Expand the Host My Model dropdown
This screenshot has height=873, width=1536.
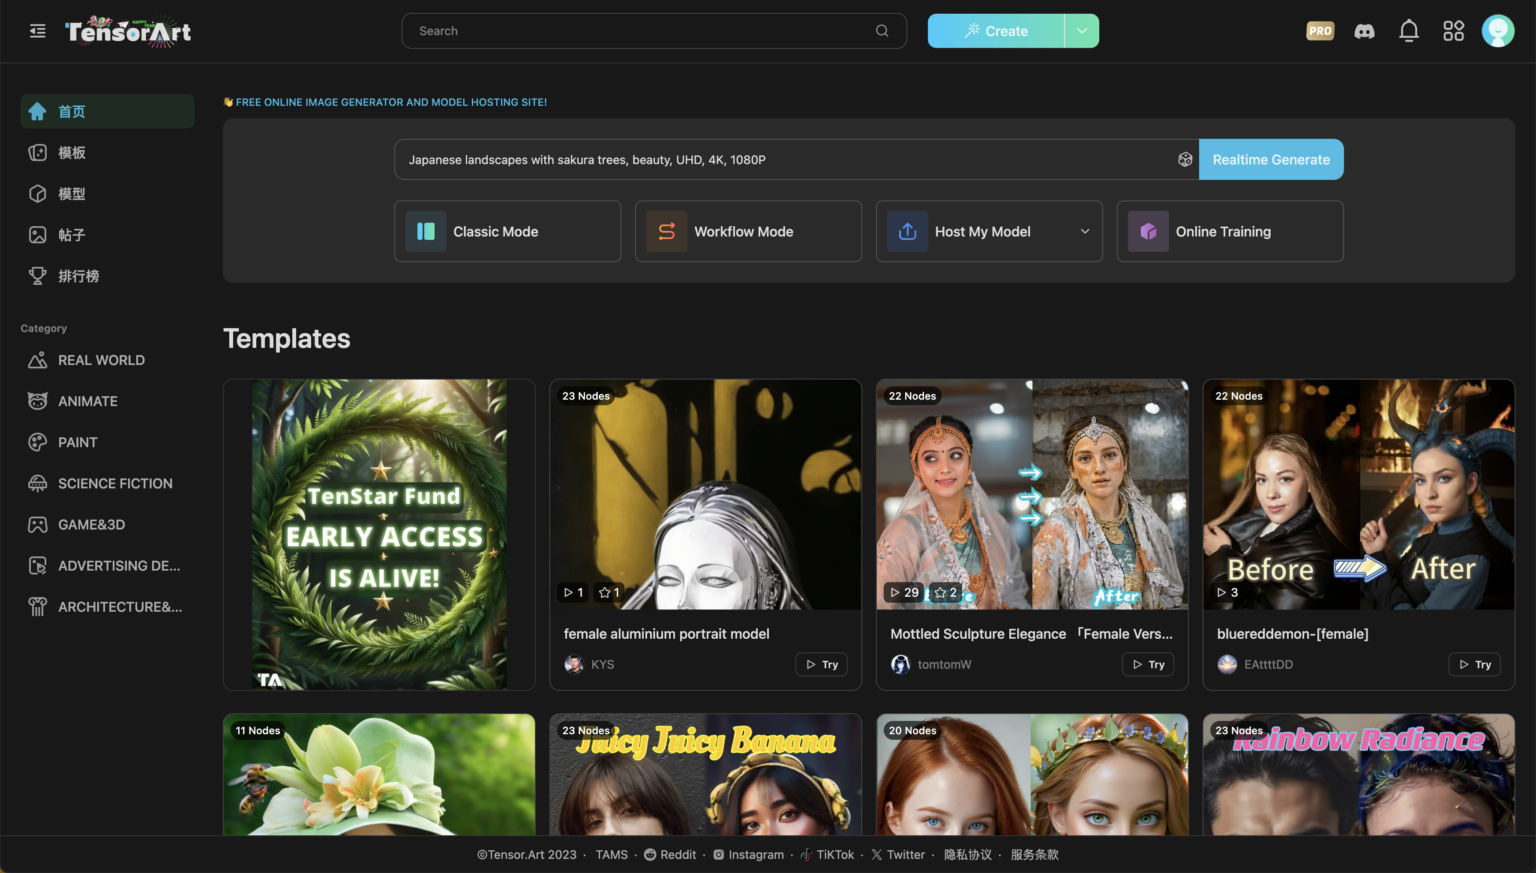tap(1084, 232)
